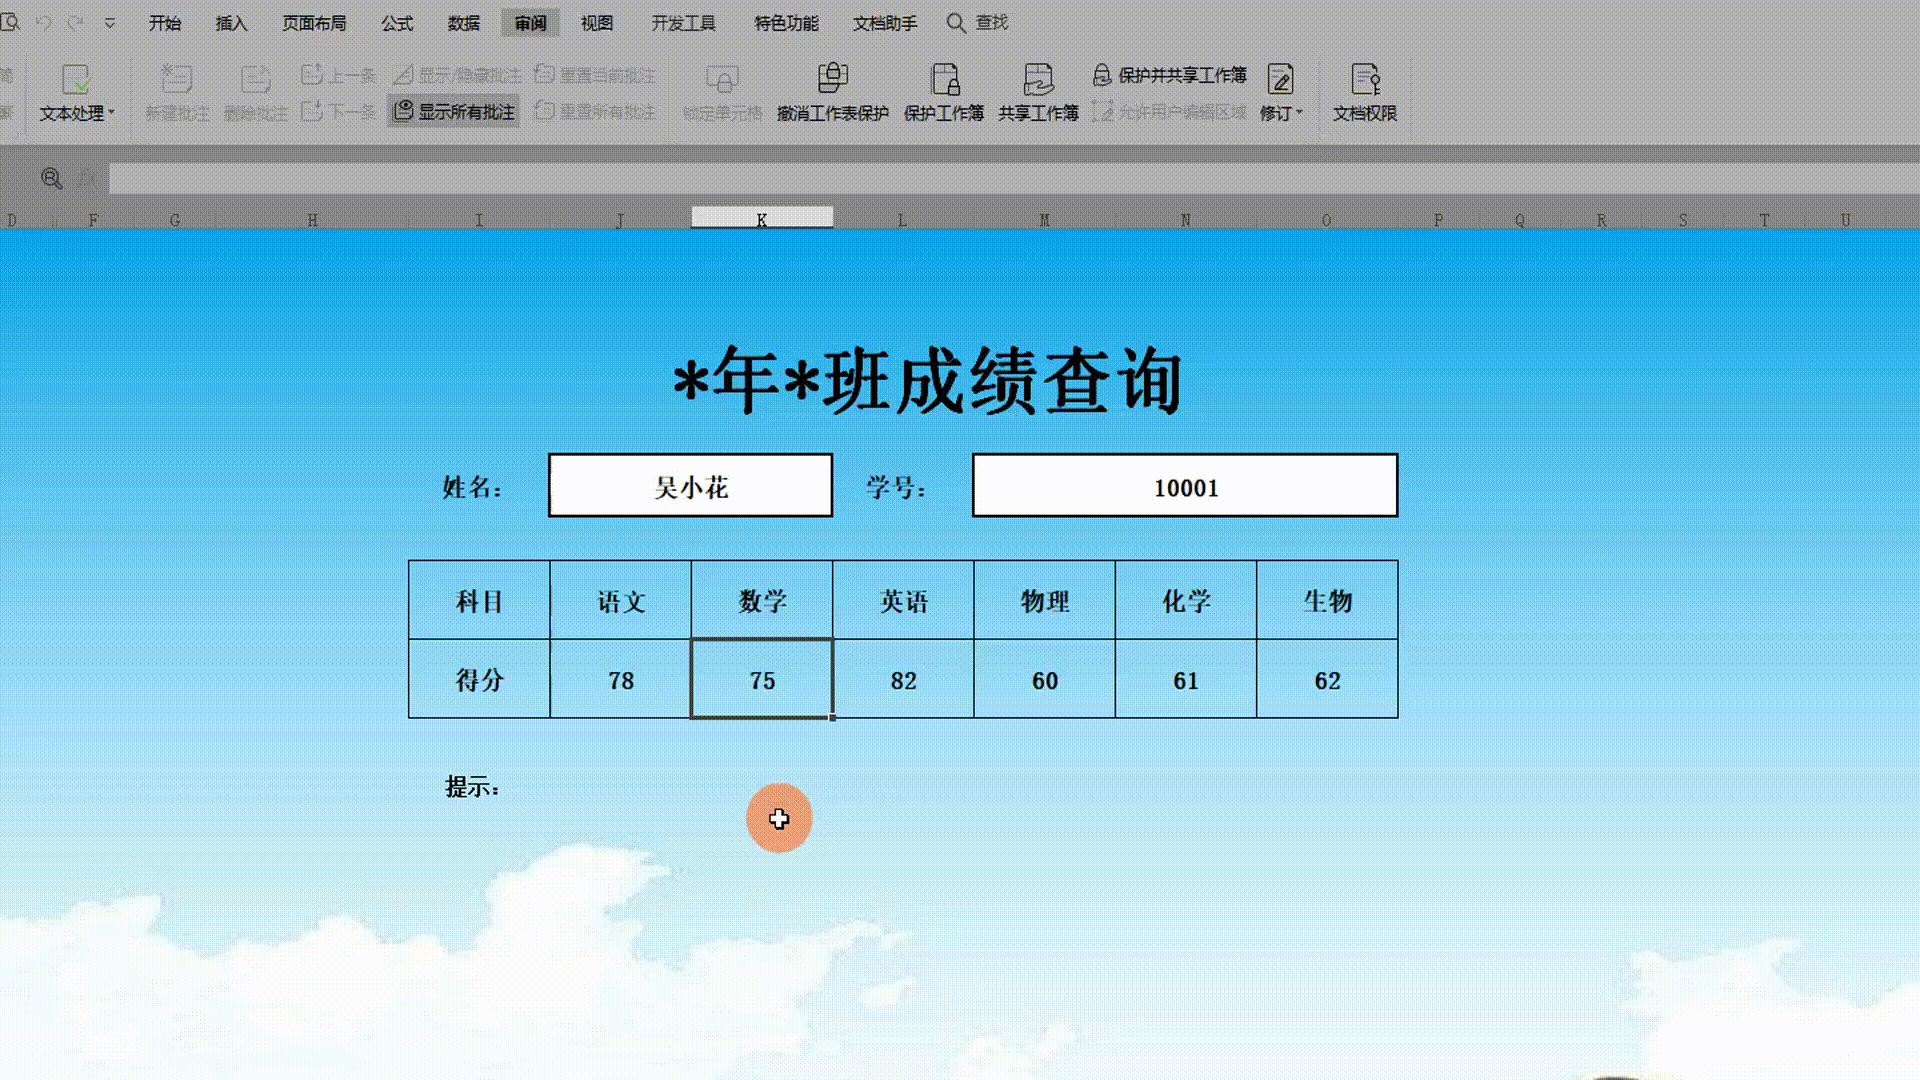Select the 审阅 tab

pos(530,23)
